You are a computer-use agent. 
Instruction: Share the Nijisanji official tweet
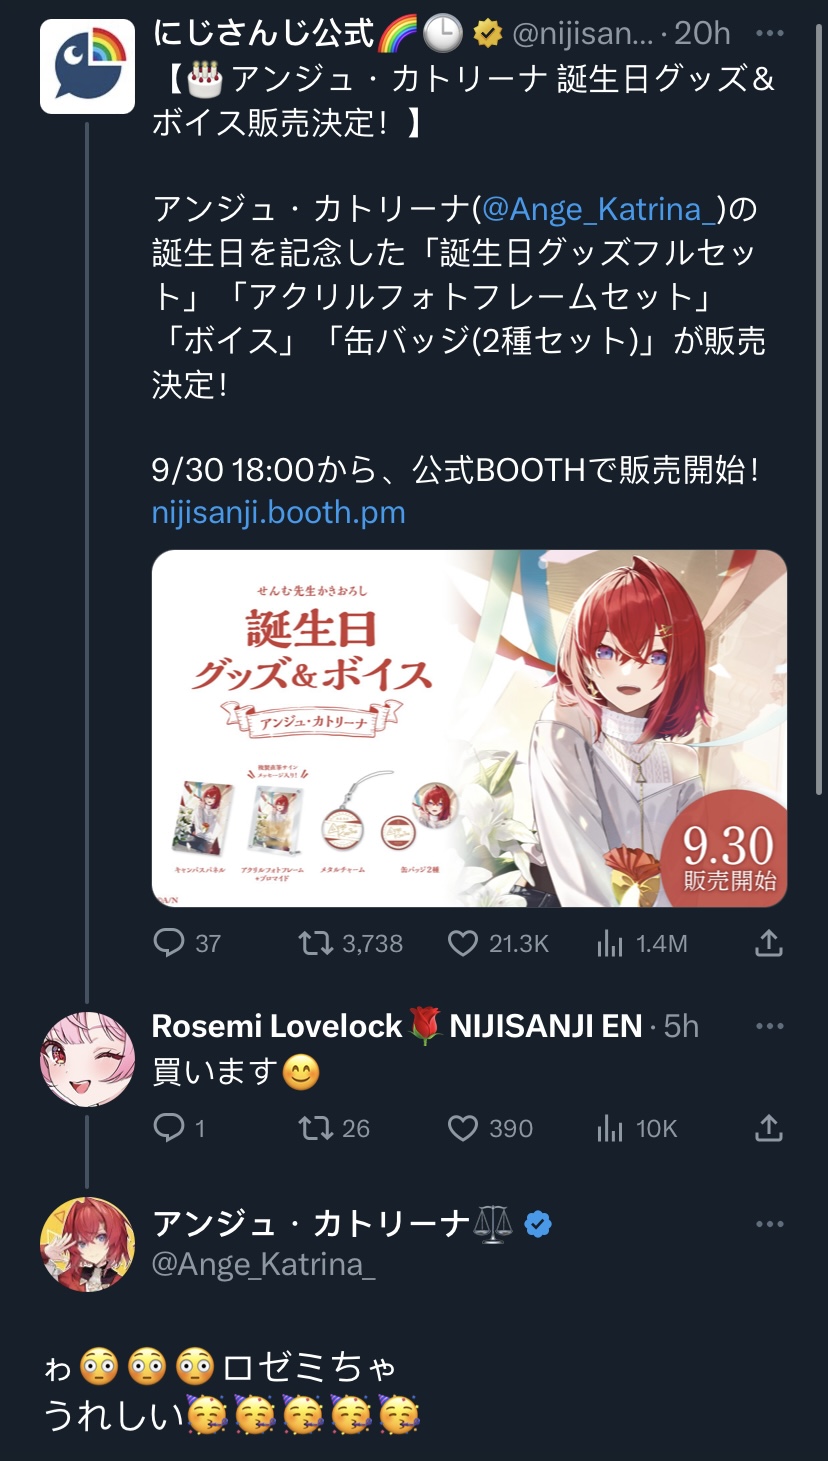pos(768,943)
